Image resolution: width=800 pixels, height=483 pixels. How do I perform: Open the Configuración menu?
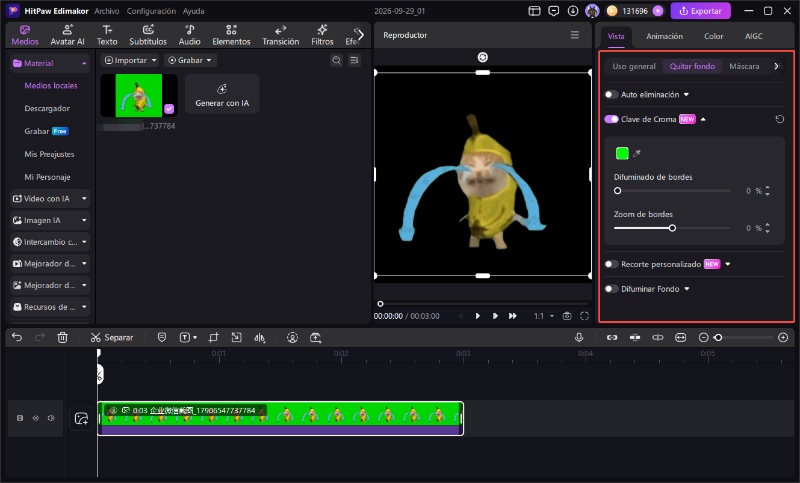point(151,11)
